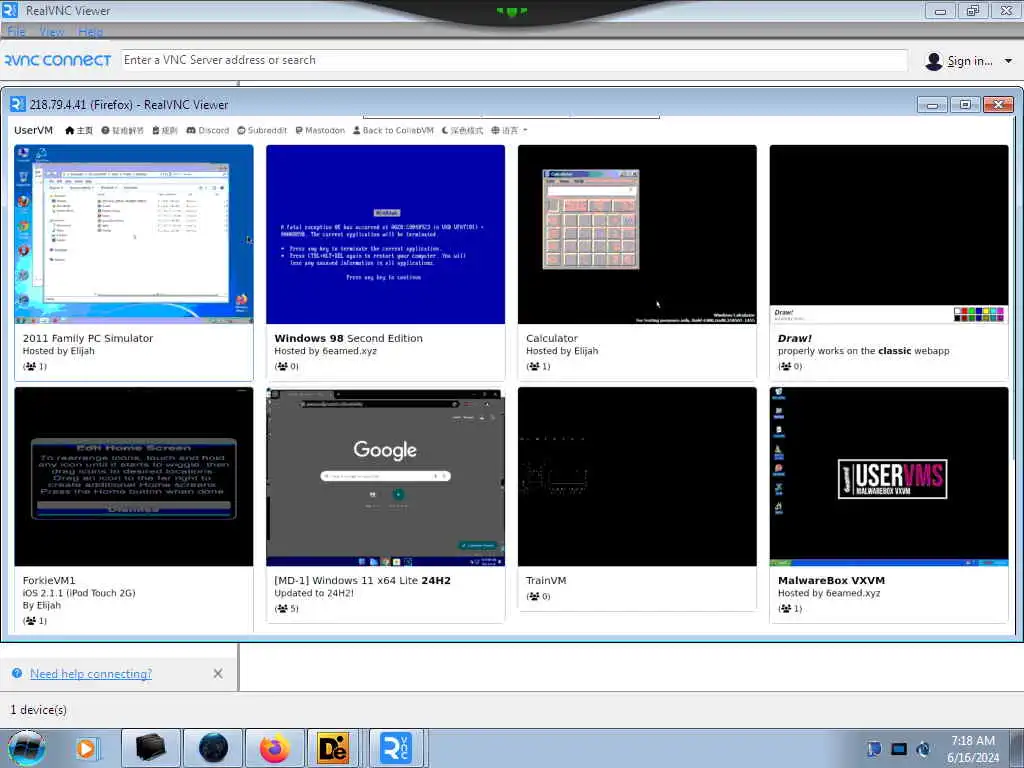Click 'Need help connecting?' link
This screenshot has width=1024, height=768.
pyautogui.click(x=91, y=673)
